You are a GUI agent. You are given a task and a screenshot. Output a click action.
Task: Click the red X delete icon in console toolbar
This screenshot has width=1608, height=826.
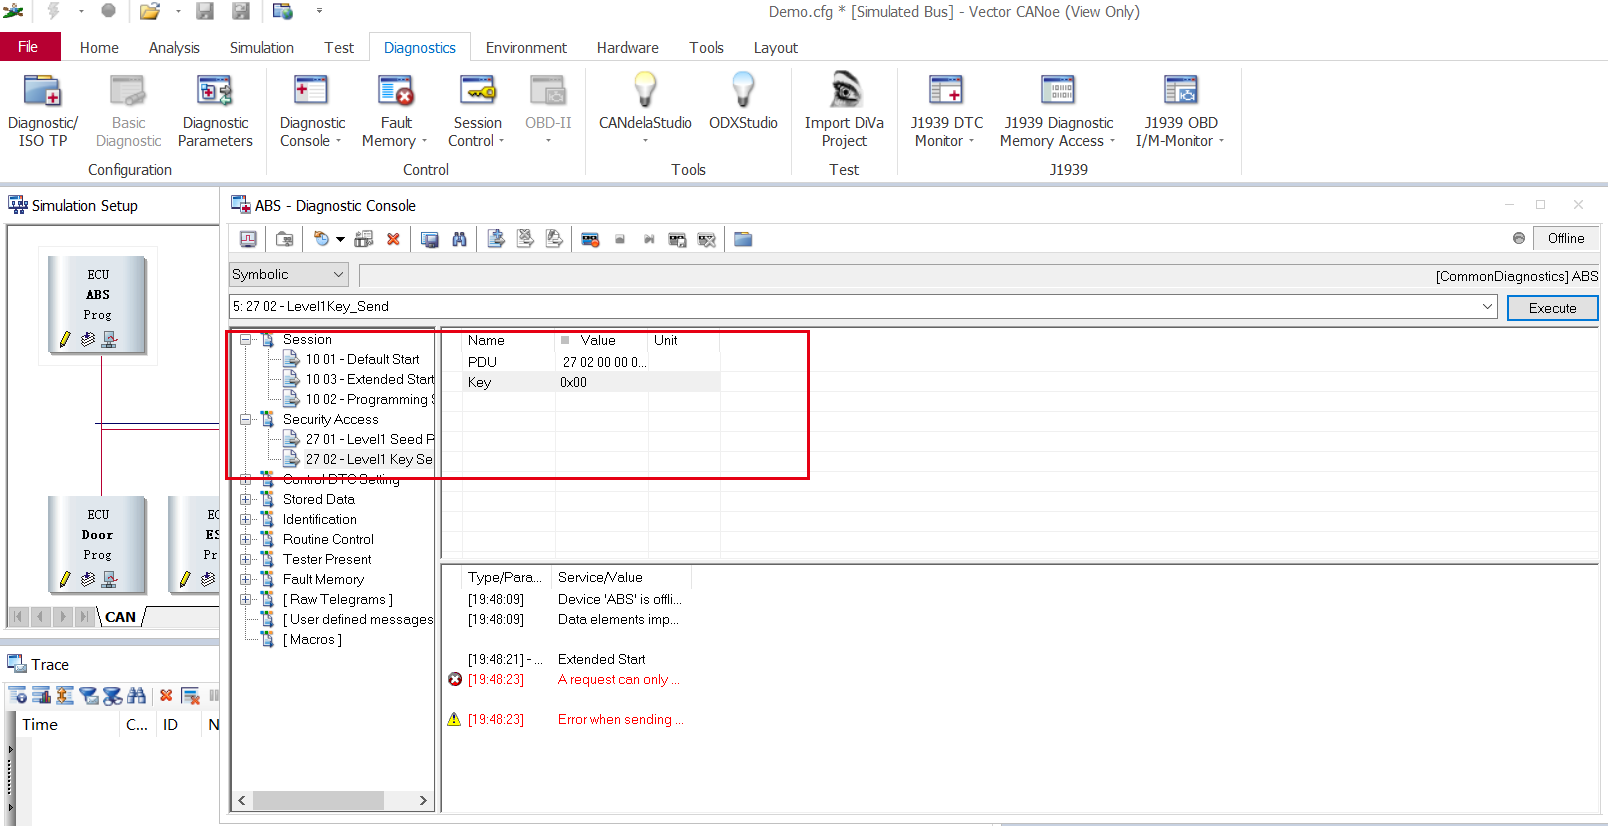click(x=393, y=239)
